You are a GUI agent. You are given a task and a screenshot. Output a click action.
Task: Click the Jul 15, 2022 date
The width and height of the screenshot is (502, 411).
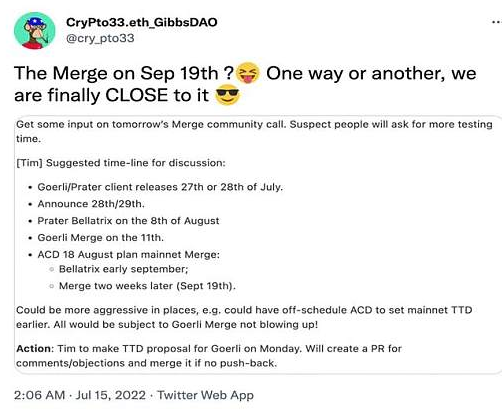pos(111,395)
